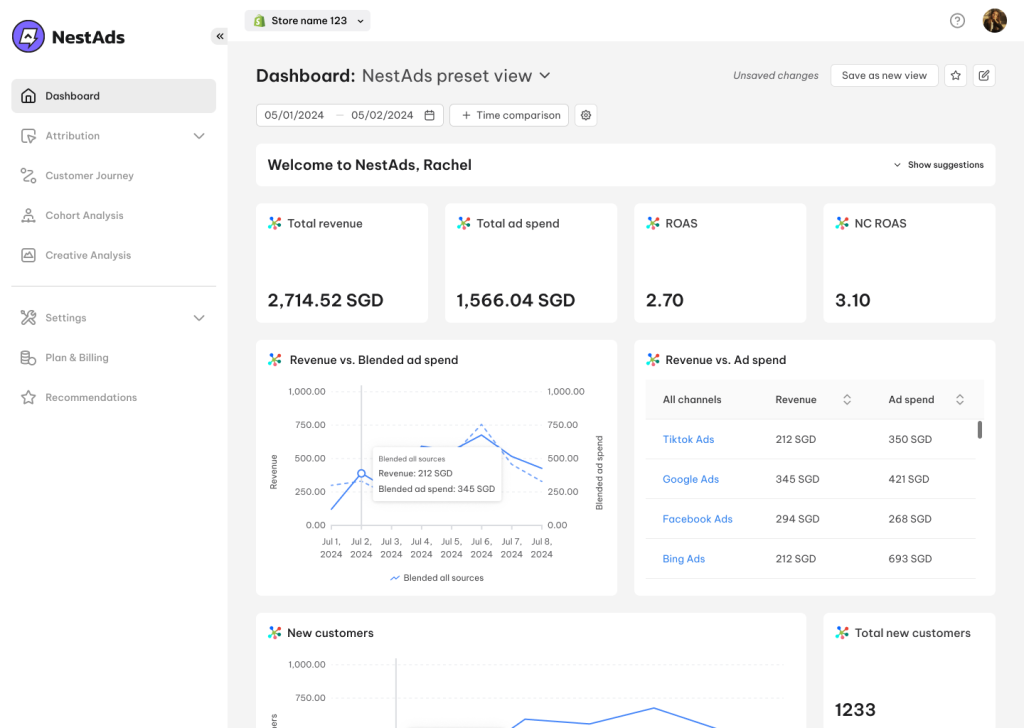Open the Tiktok Ads channel link

pos(688,440)
